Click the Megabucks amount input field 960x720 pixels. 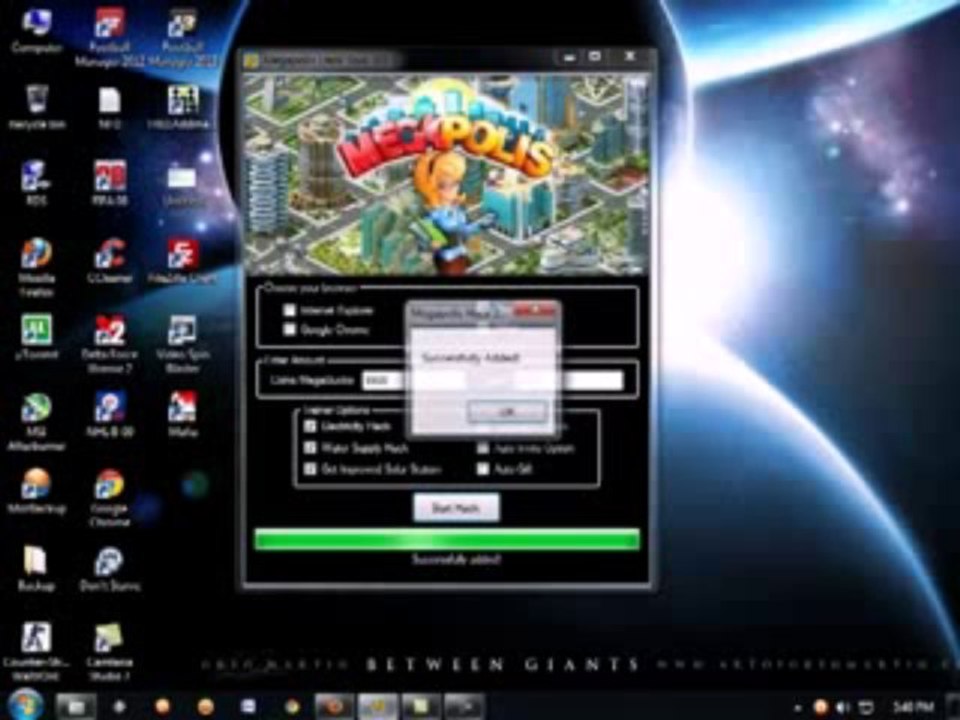[492, 380]
